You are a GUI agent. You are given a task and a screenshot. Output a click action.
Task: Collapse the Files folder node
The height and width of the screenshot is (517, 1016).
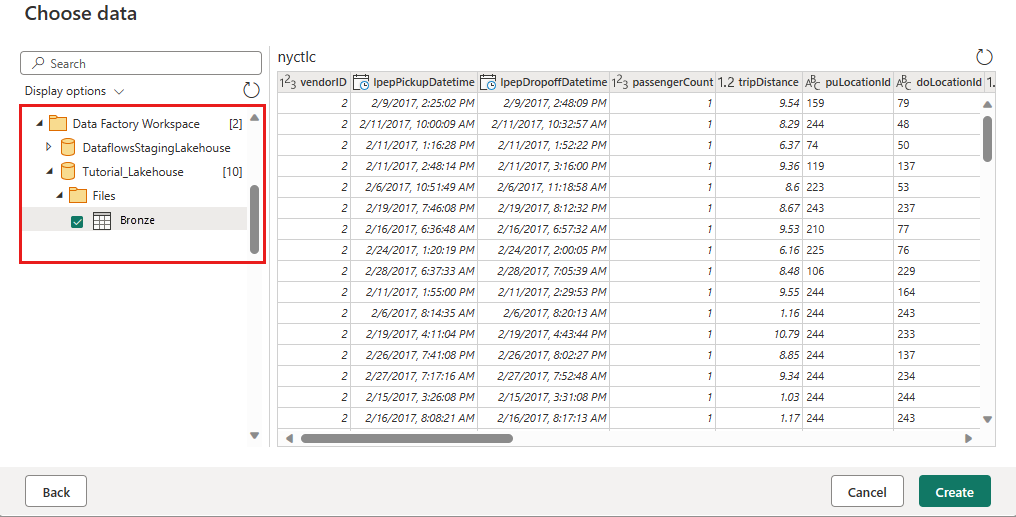60,195
